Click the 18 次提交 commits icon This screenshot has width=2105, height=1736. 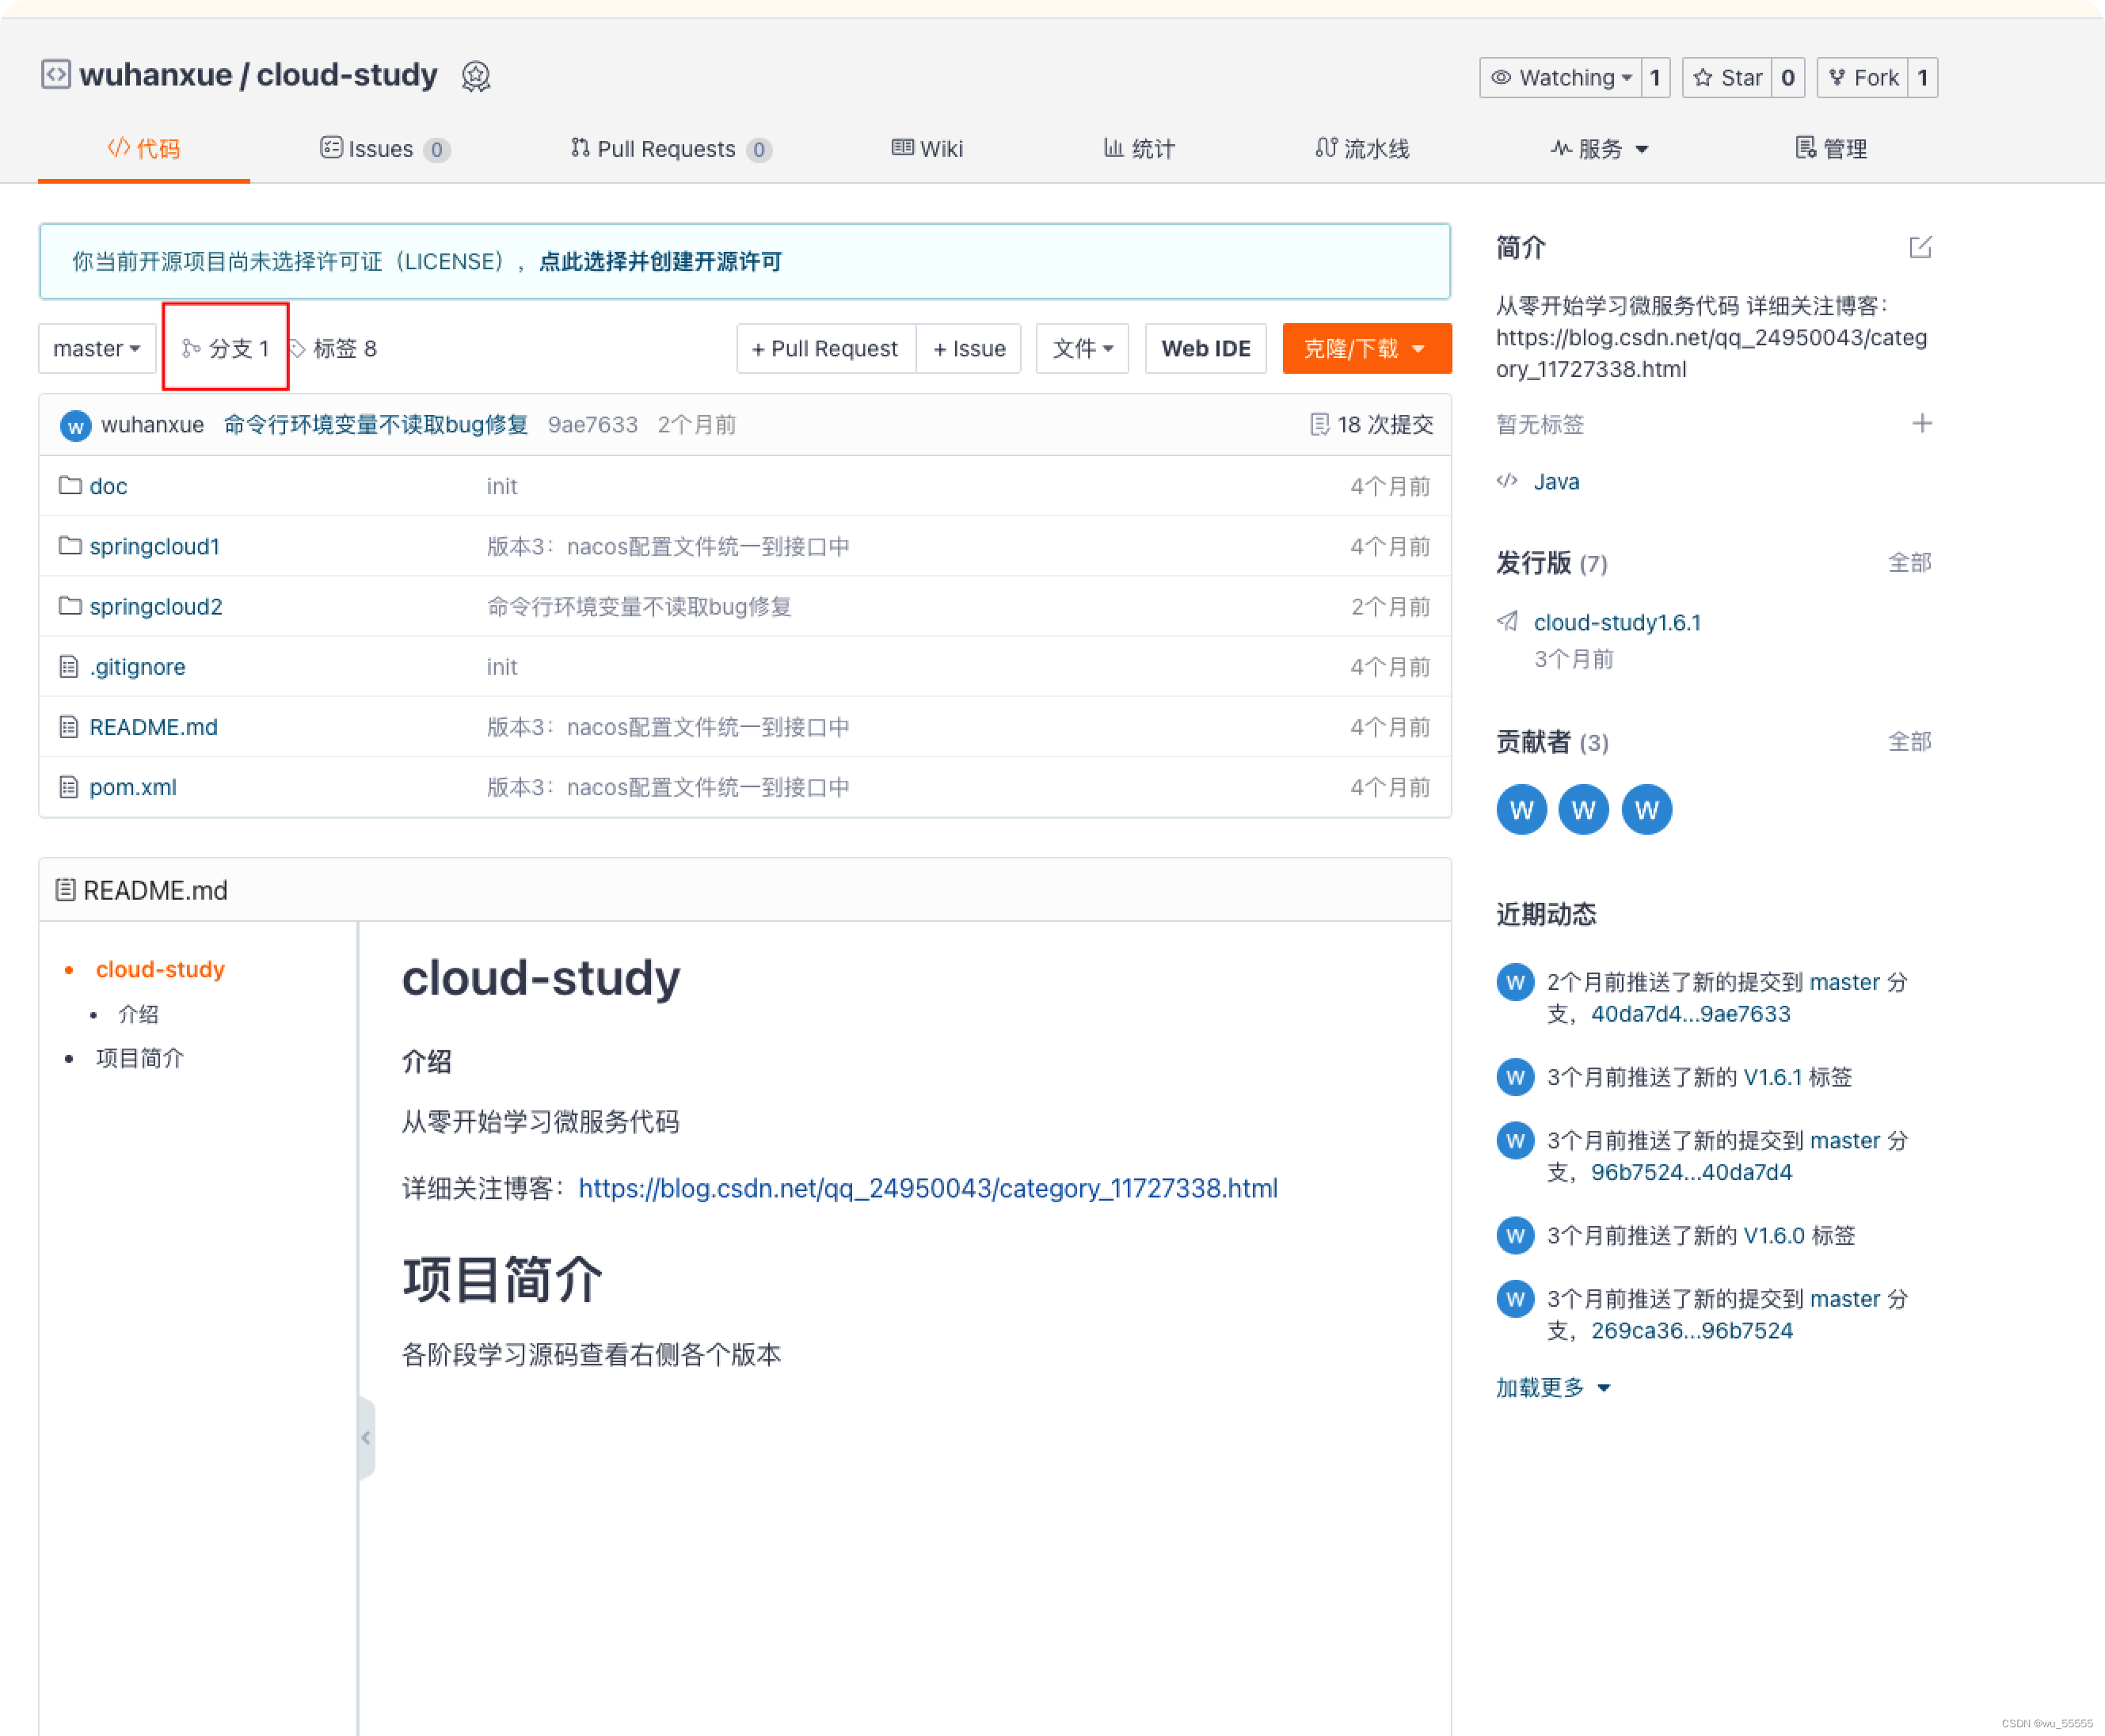[x=1319, y=425]
